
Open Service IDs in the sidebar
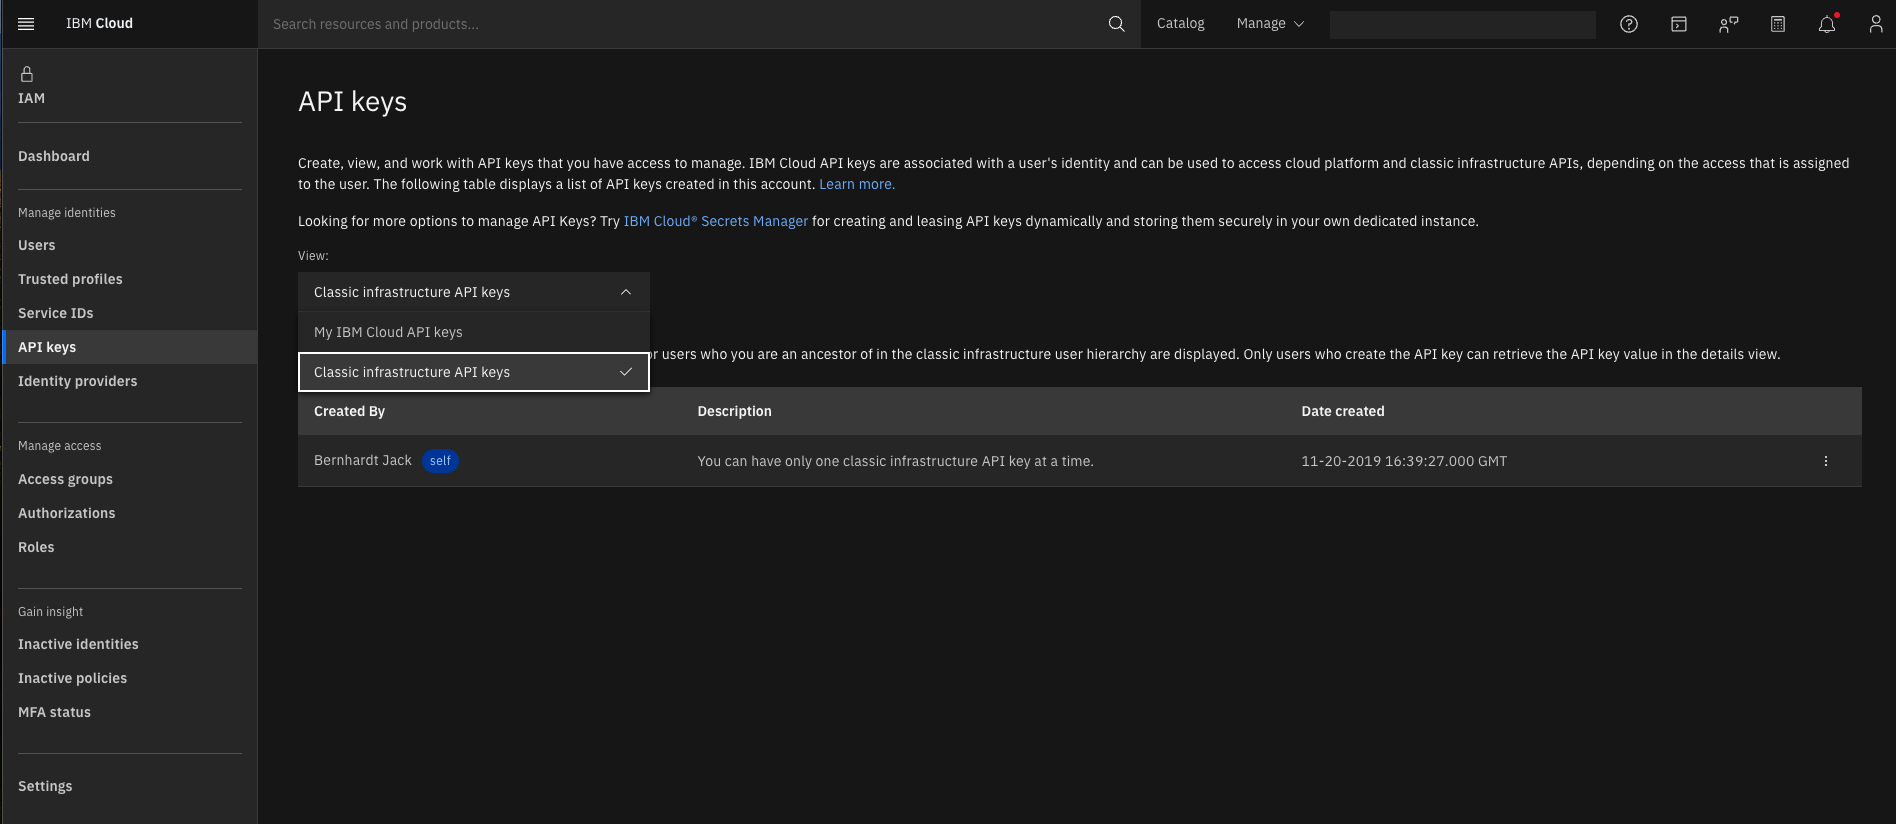coord(56,313)
